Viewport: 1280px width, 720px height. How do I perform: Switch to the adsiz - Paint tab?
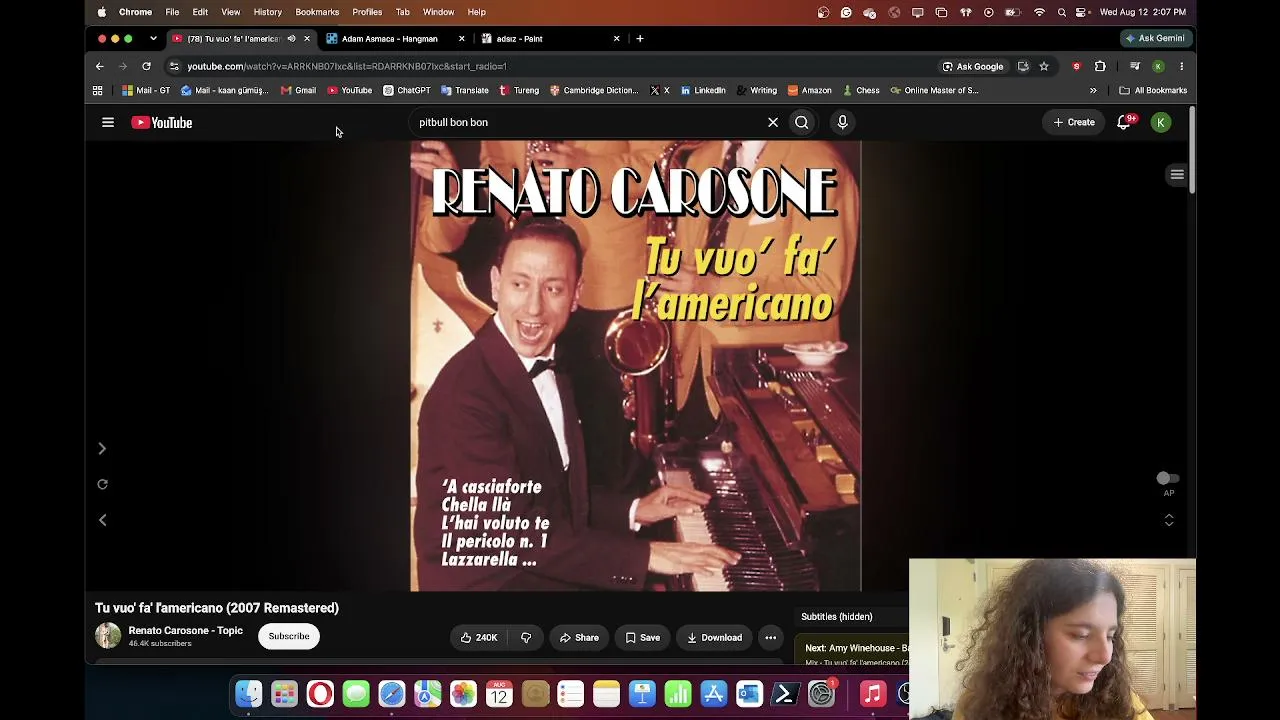click(551, 39)
